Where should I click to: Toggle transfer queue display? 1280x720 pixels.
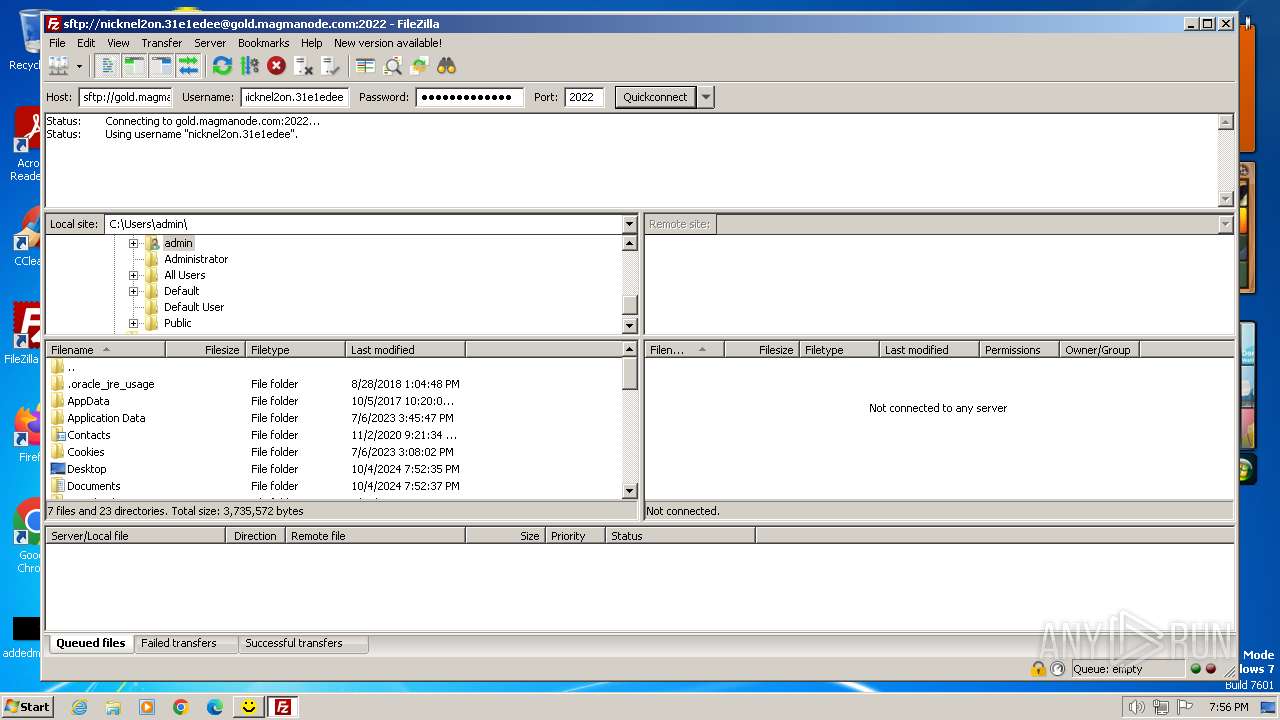(189, 66)
